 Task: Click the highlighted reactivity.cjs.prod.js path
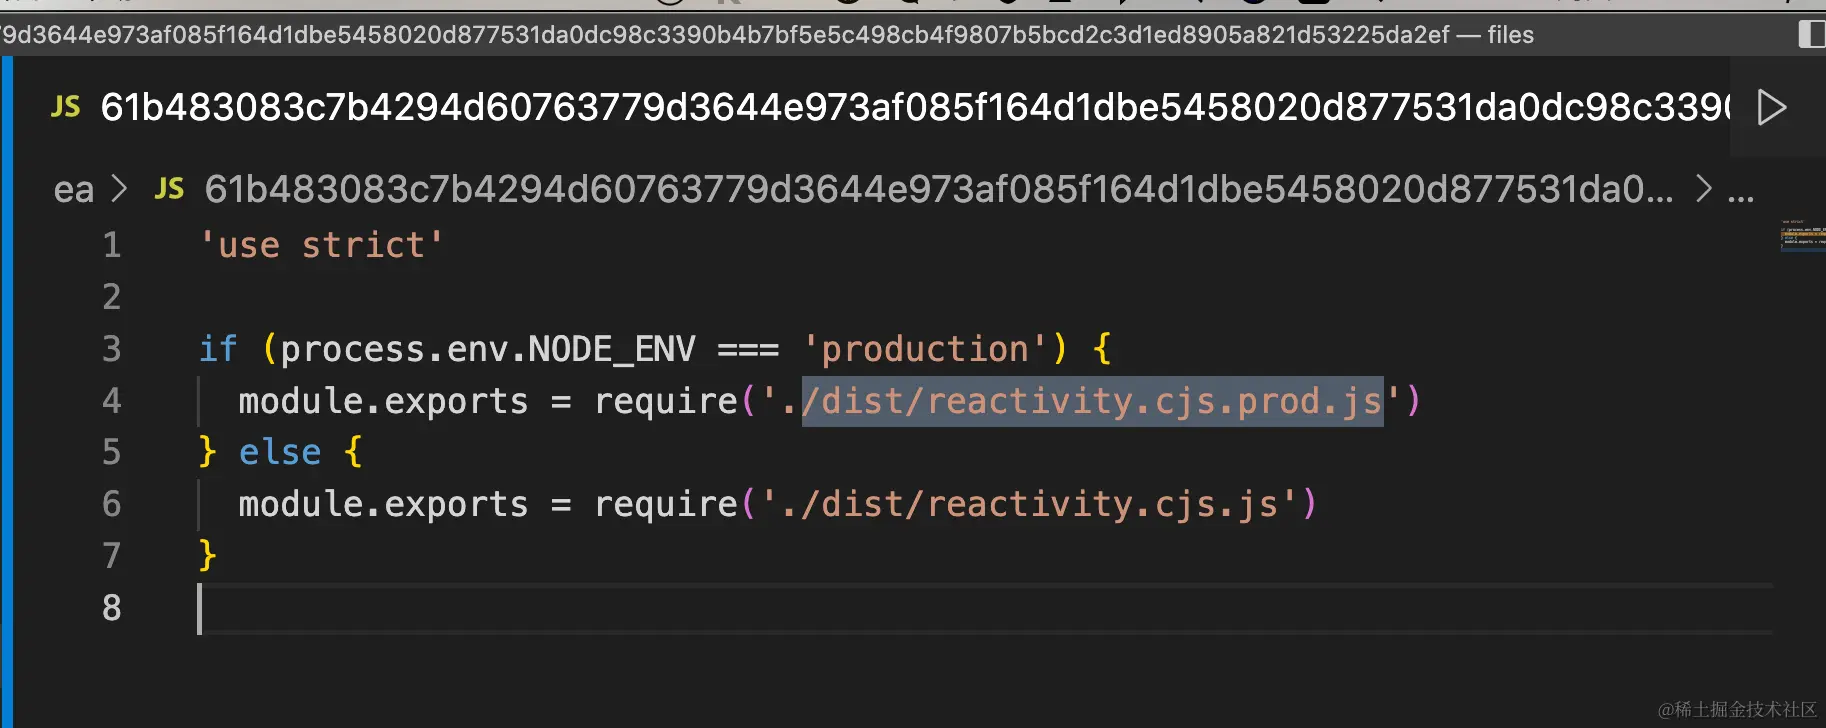coord(1092,401)
